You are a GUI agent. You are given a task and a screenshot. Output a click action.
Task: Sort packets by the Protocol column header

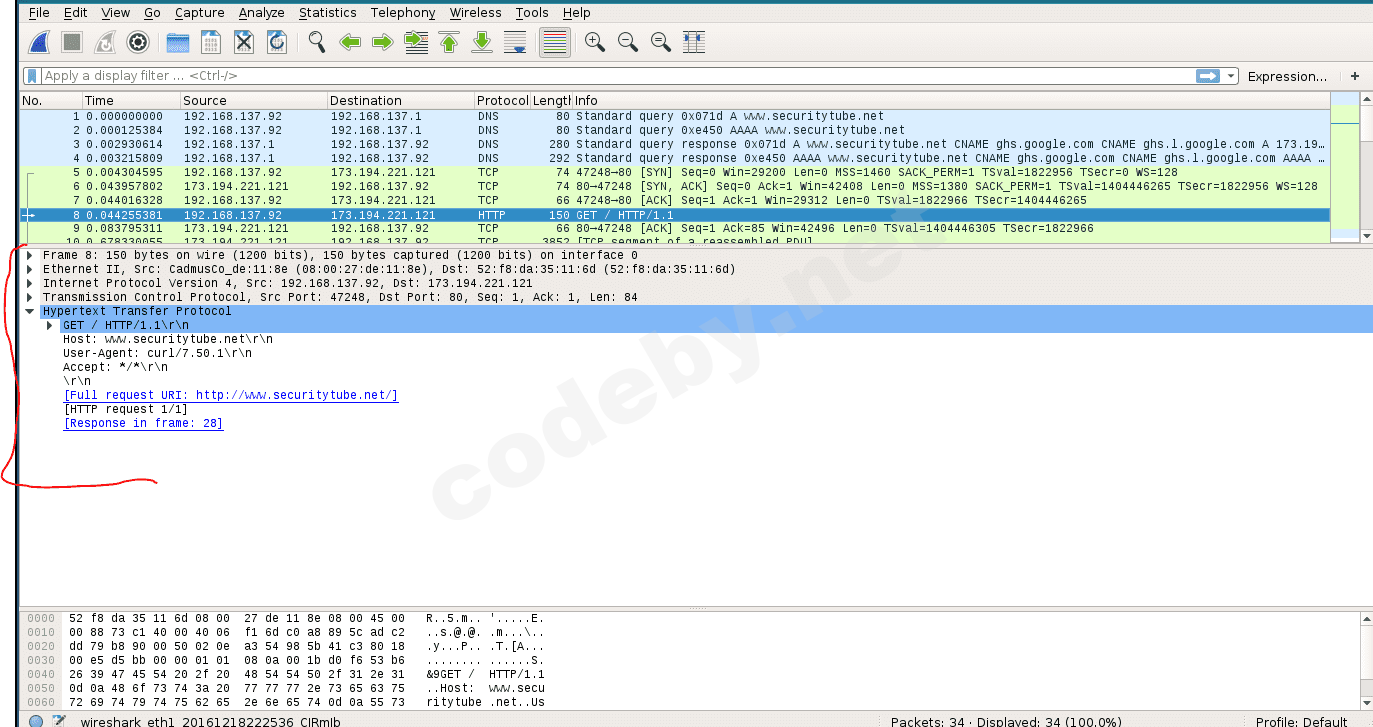point(502,100)
